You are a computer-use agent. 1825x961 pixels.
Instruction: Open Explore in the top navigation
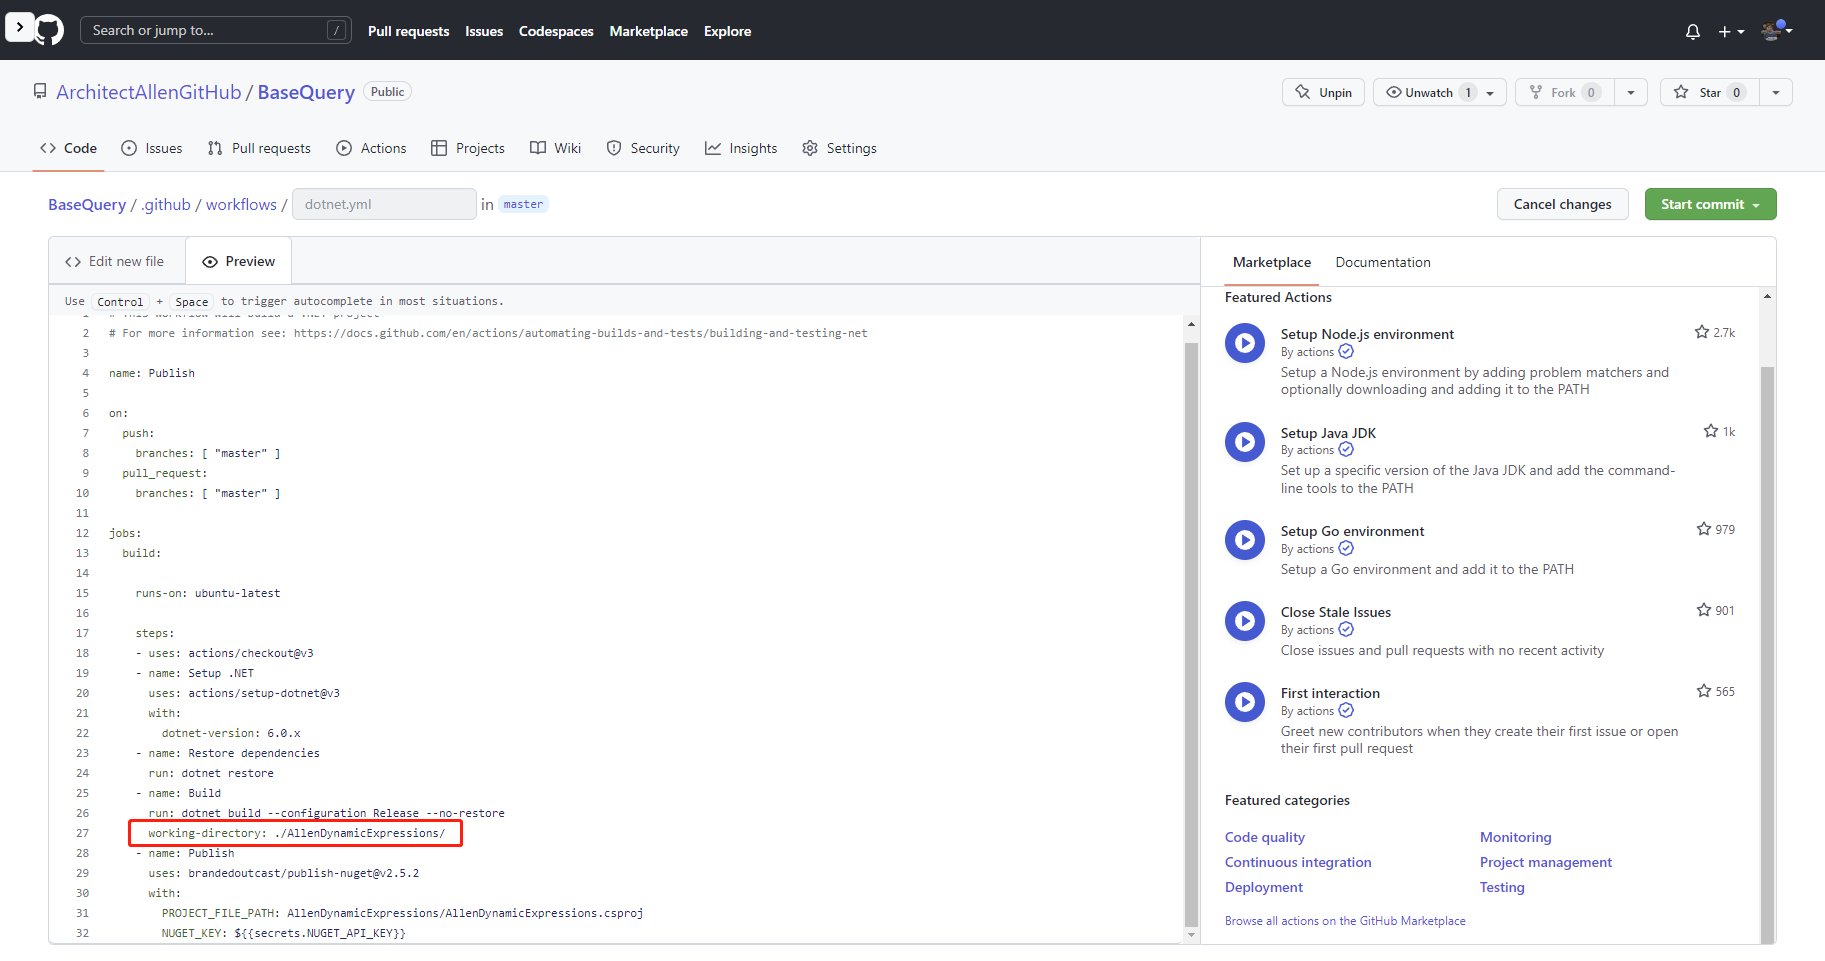[x=727, y=31]
